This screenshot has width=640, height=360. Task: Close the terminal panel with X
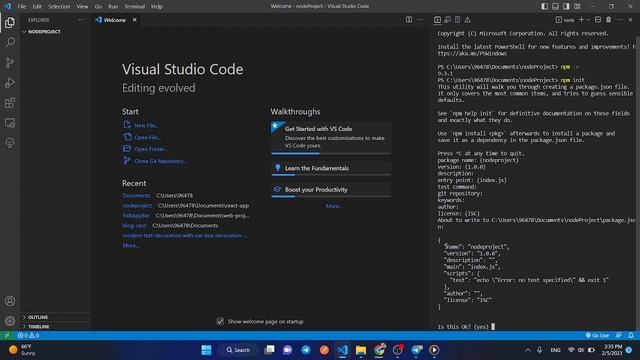(630, 20)
